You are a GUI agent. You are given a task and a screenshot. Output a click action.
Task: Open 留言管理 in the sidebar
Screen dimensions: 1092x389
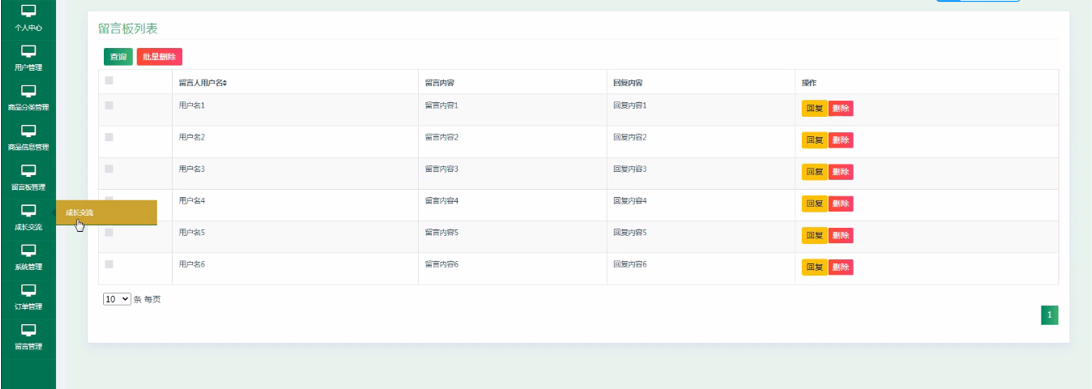[29, 337]
